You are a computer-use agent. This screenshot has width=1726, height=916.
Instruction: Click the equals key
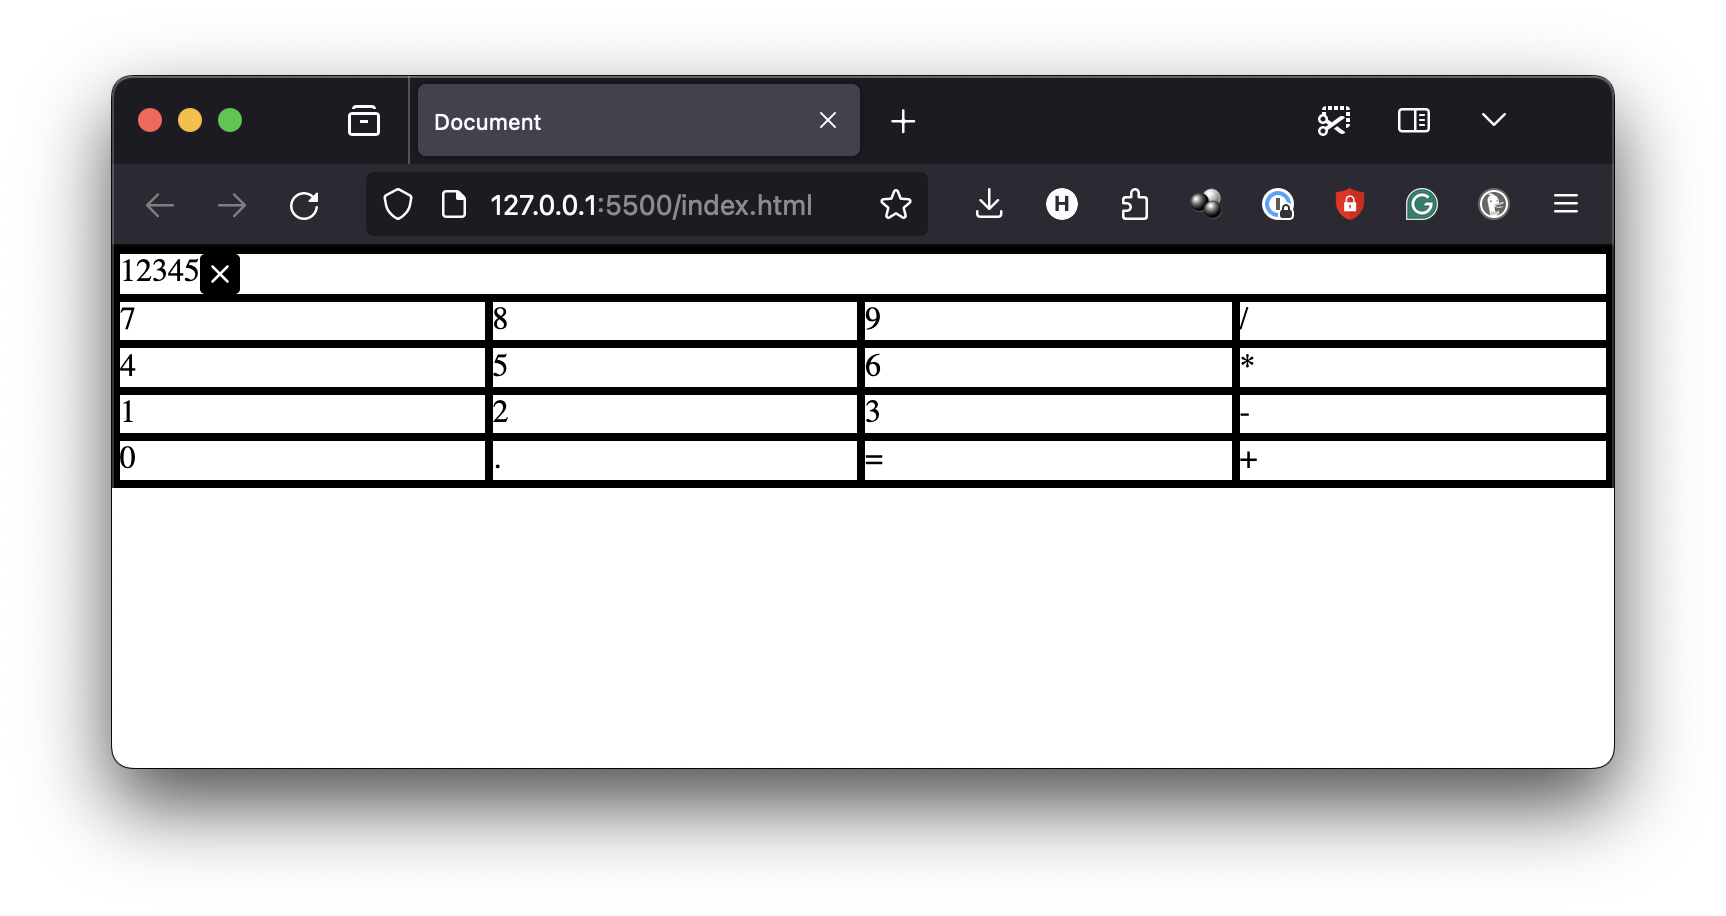pyautogui.click(x=1048, y=461)
